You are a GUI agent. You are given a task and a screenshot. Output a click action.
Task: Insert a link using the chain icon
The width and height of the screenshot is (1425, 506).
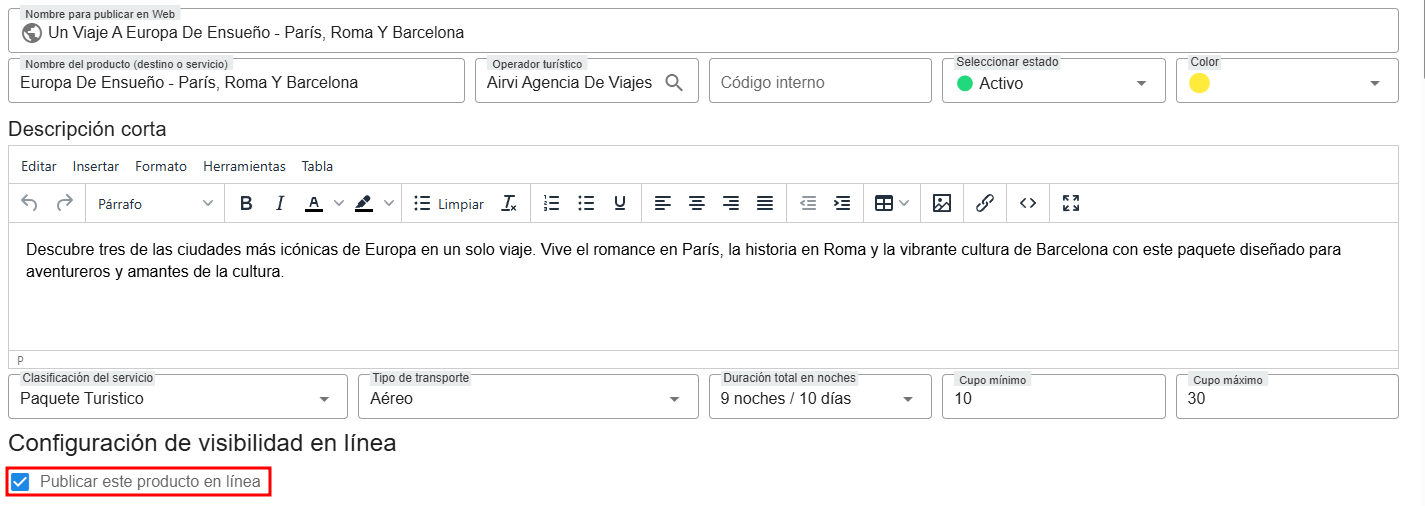point(984,203)
